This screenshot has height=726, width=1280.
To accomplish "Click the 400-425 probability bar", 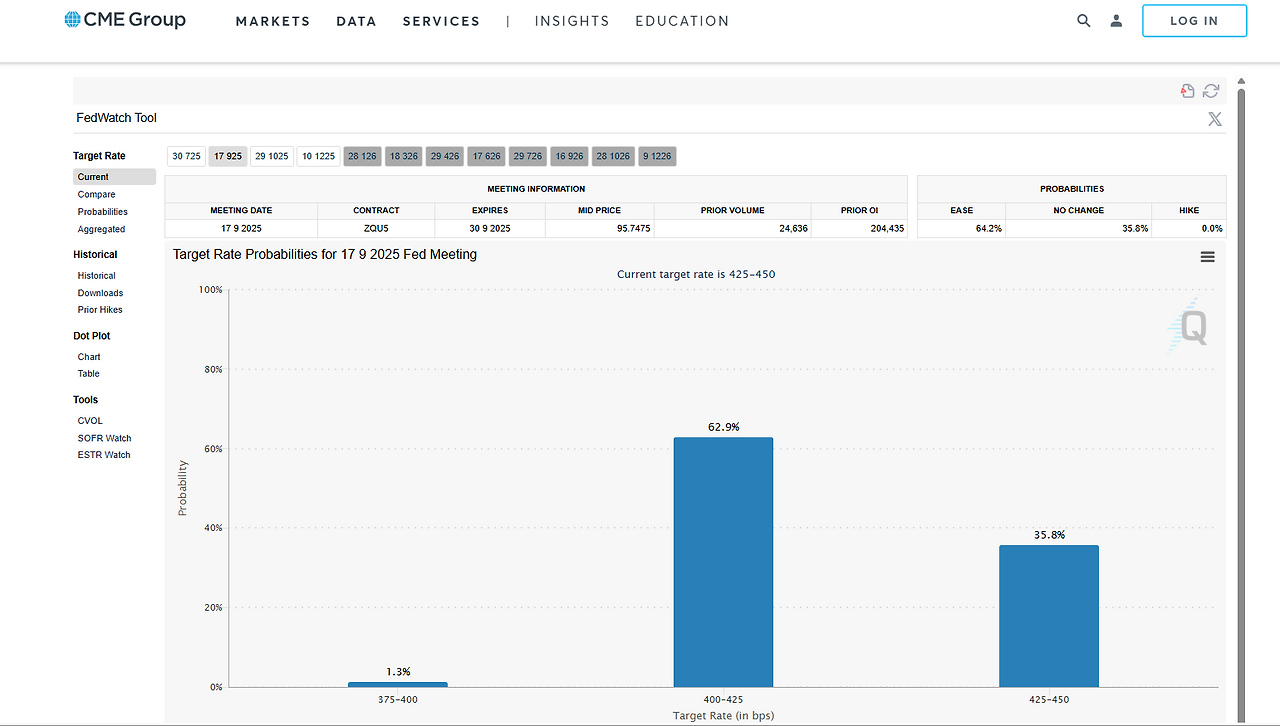I will (723, 562).
